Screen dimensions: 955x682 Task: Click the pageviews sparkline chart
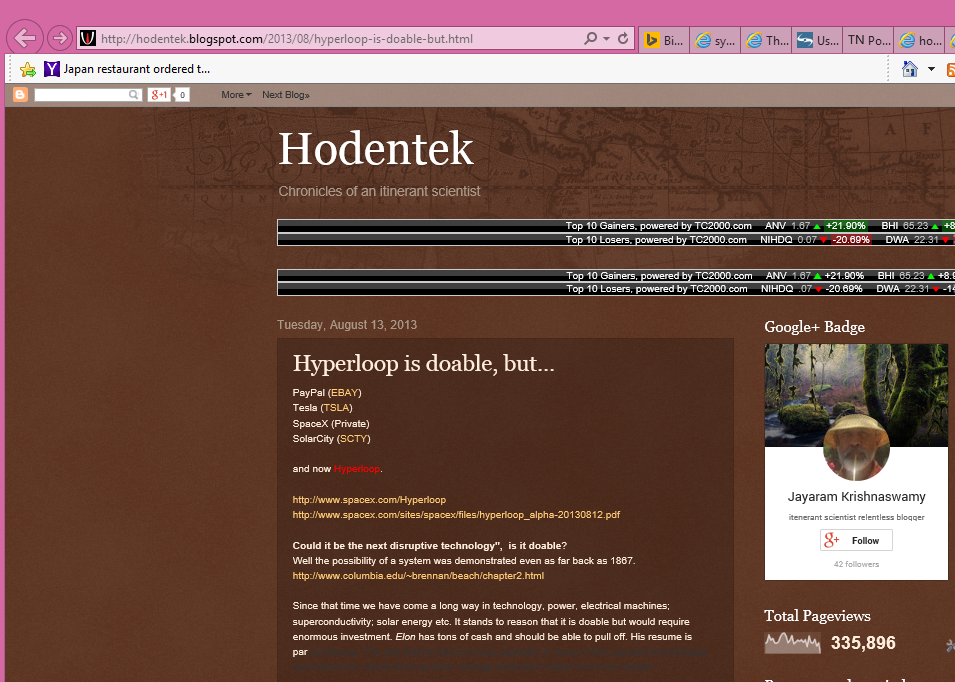pos(792,642)
